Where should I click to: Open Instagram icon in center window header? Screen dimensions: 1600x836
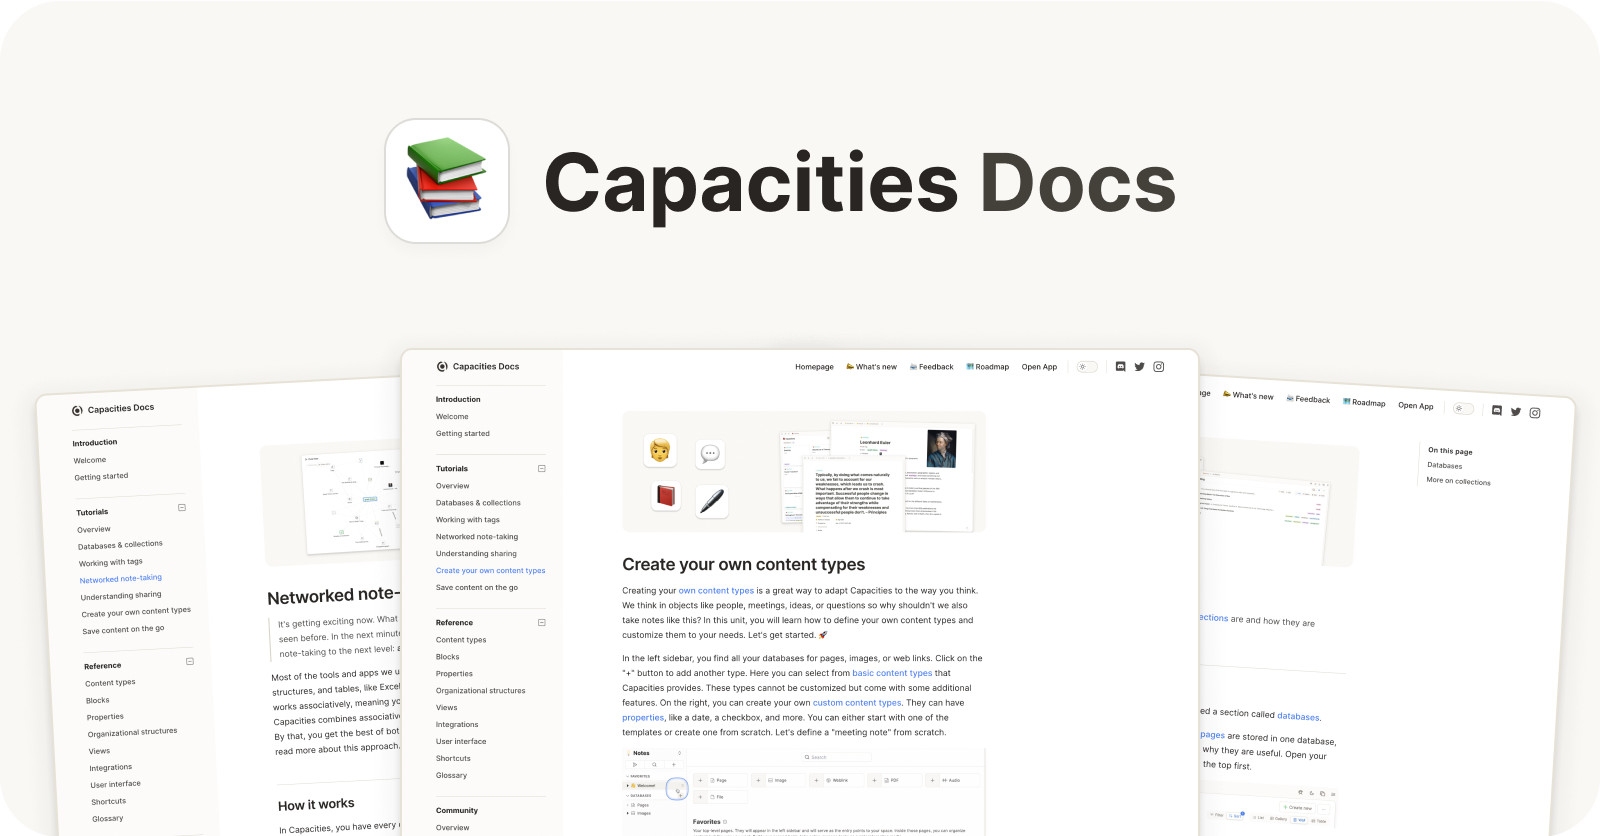point(1159,367)
